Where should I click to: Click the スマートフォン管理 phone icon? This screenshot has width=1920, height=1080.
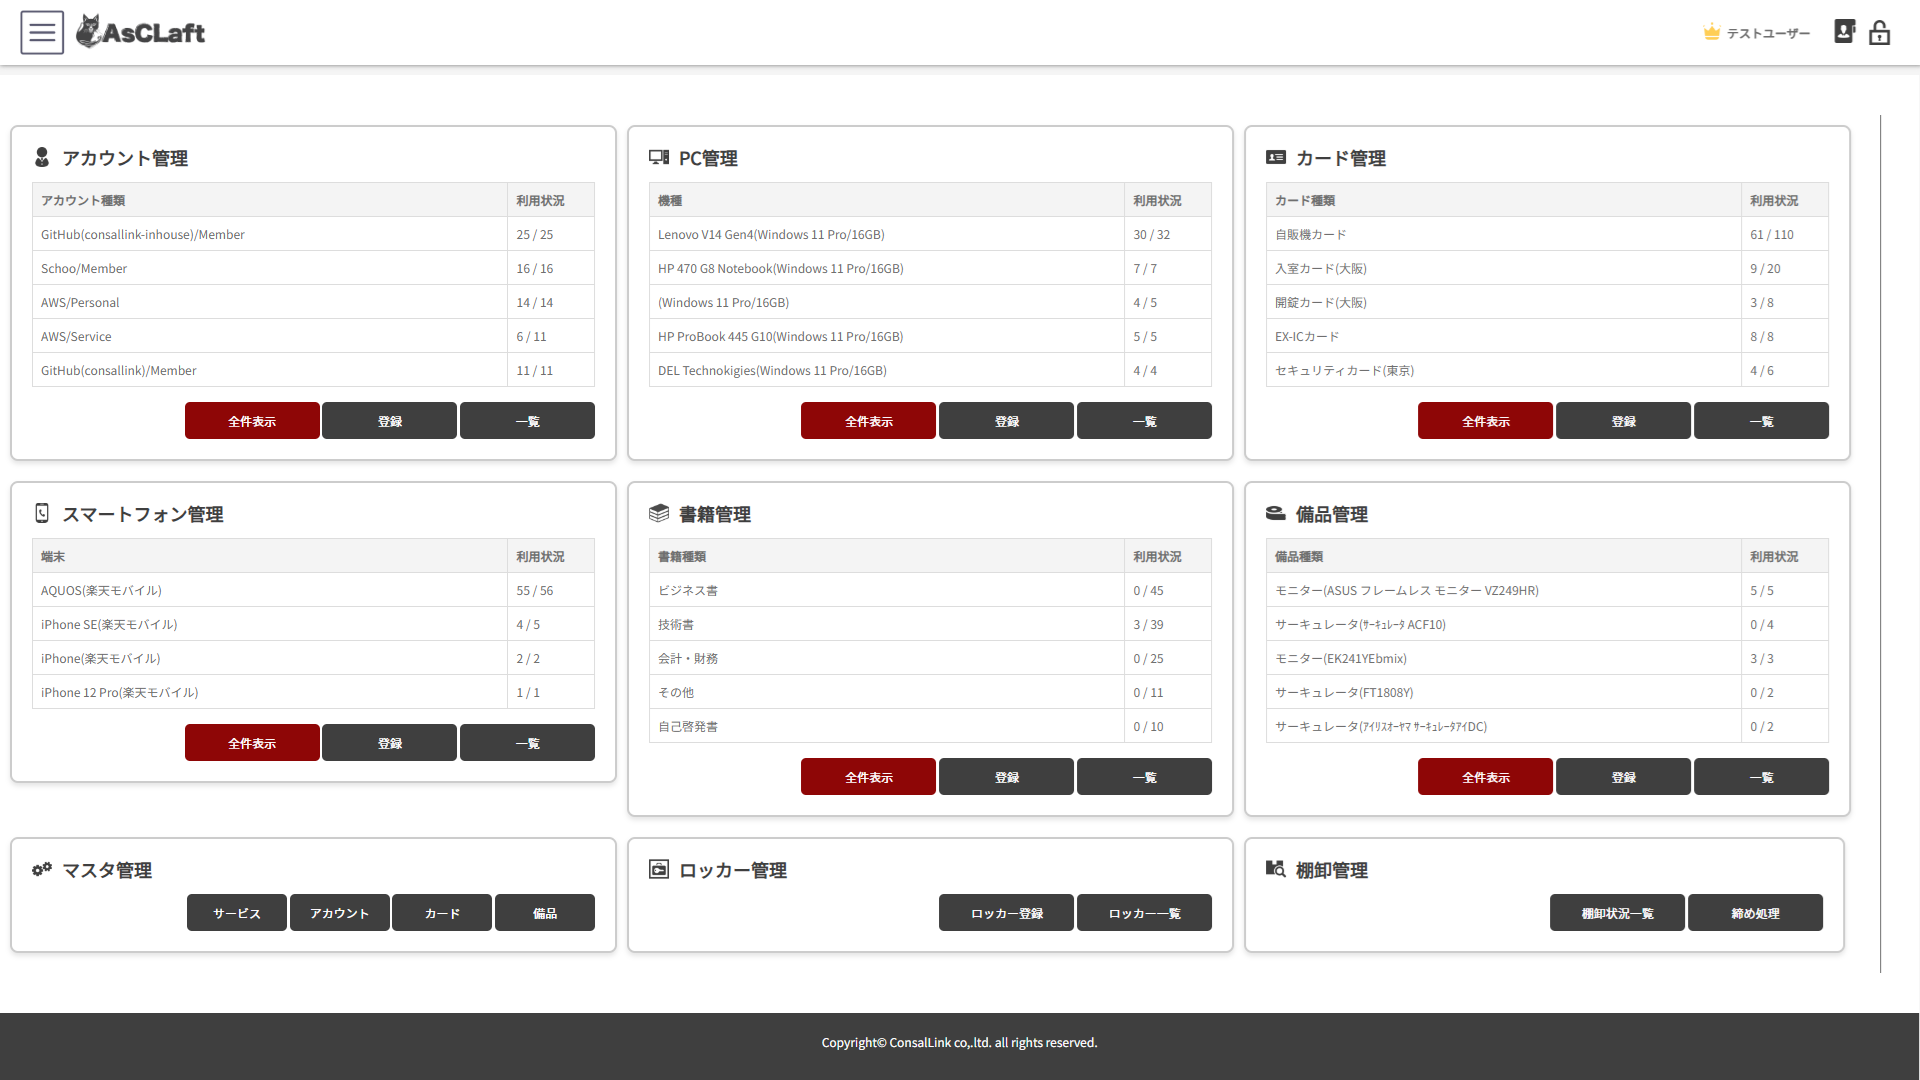pyautogui.click(x=42, y=514)
